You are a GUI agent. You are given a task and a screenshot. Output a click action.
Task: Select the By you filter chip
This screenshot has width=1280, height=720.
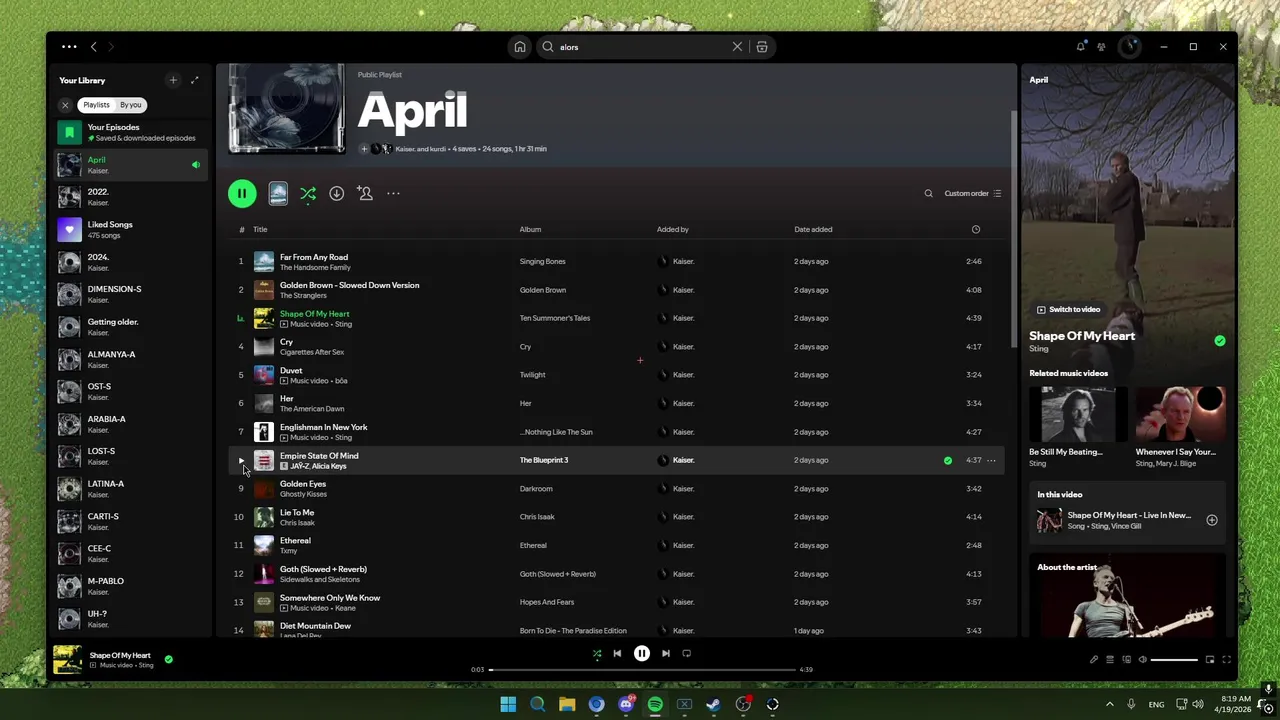coord(131,105)
